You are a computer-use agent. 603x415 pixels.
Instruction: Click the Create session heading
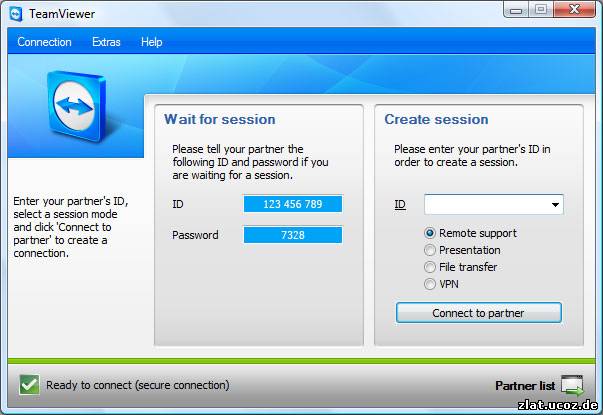tap(436, 119)
